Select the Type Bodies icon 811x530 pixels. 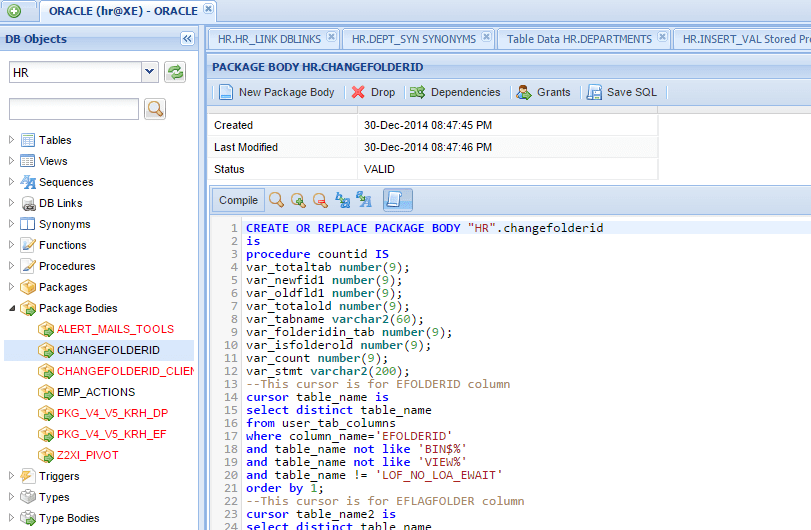28,518
